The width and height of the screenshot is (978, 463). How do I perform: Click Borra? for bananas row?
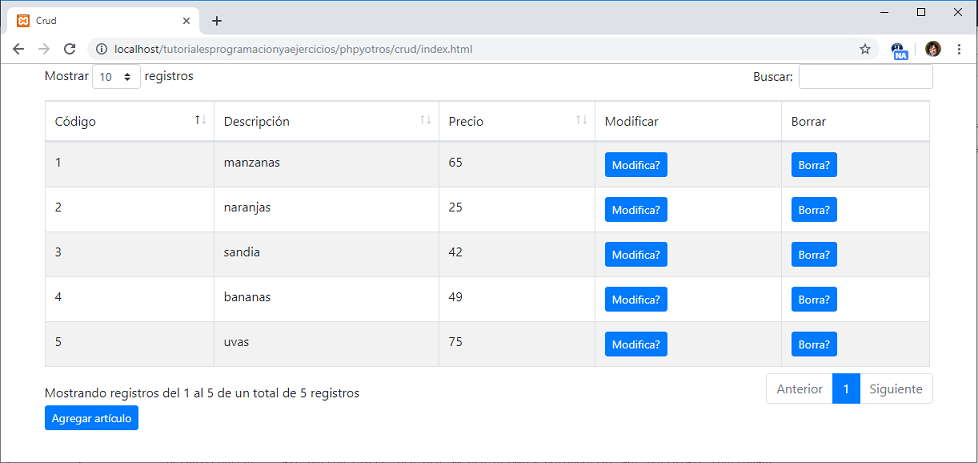click(814, 300)
